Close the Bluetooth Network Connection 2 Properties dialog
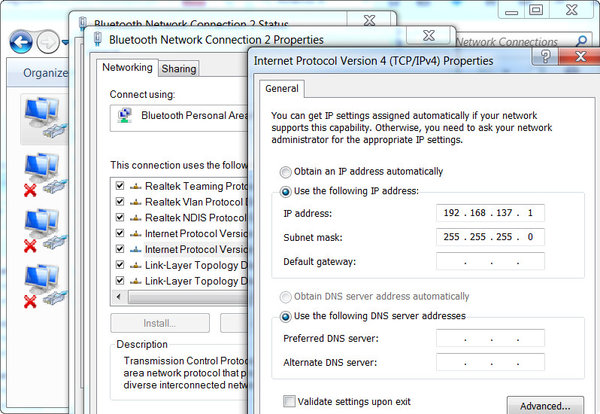This screenshot has height=414, width=600. point(429,36)
